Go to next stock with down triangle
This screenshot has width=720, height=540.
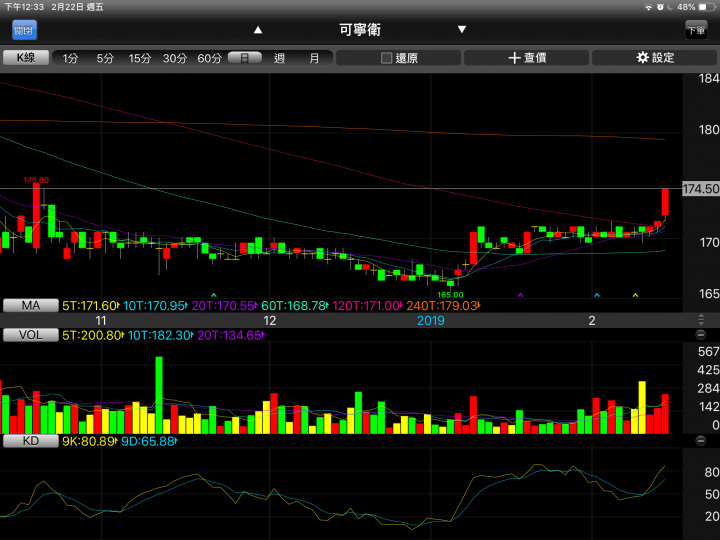pos(462,29)
